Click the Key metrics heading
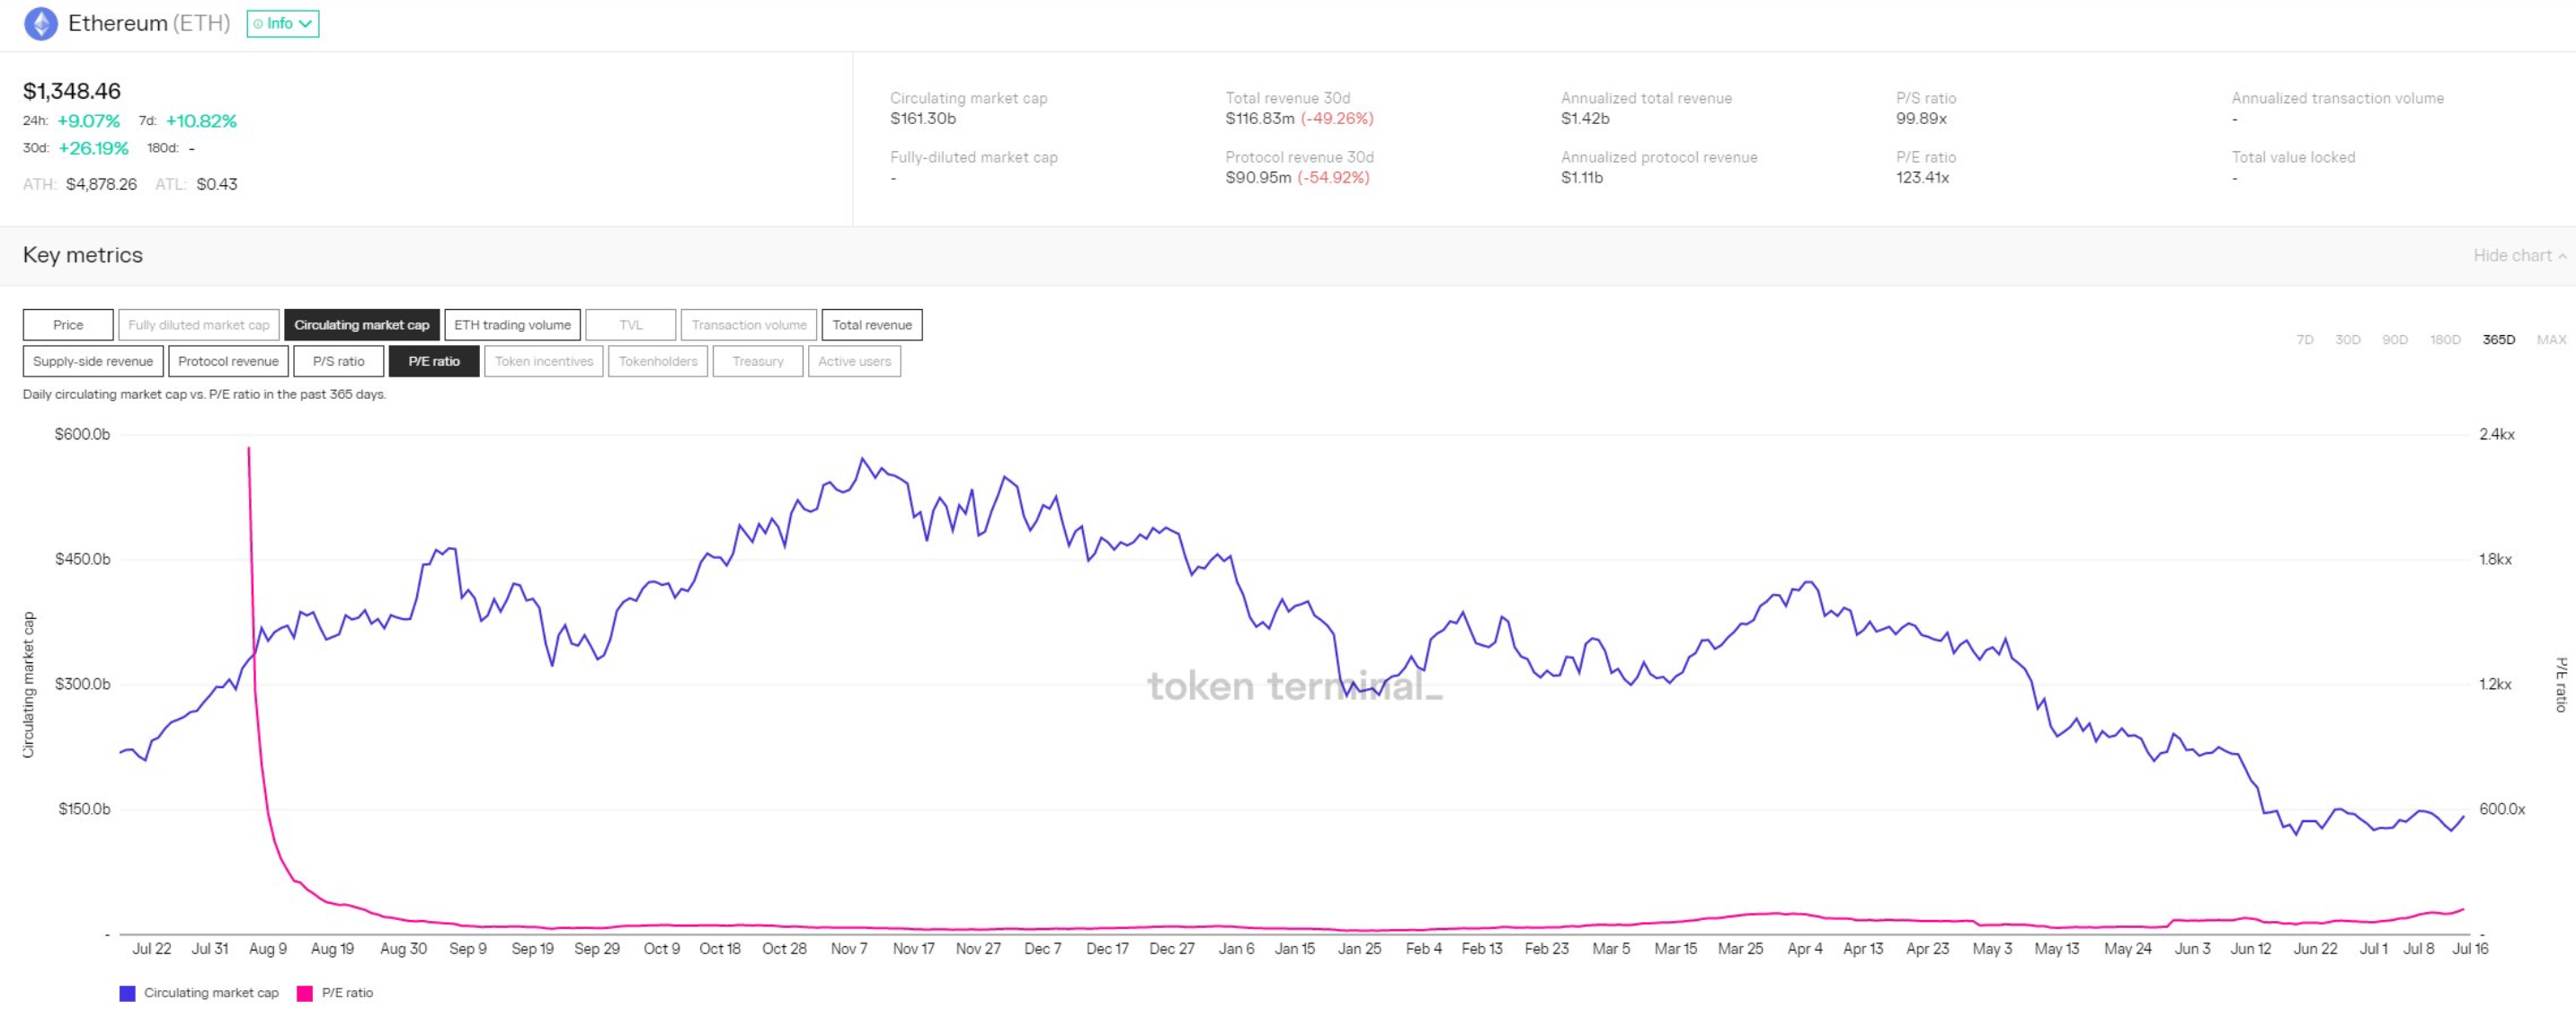The height and width of the screenshot is (1009, 2576). coord(83,255)
